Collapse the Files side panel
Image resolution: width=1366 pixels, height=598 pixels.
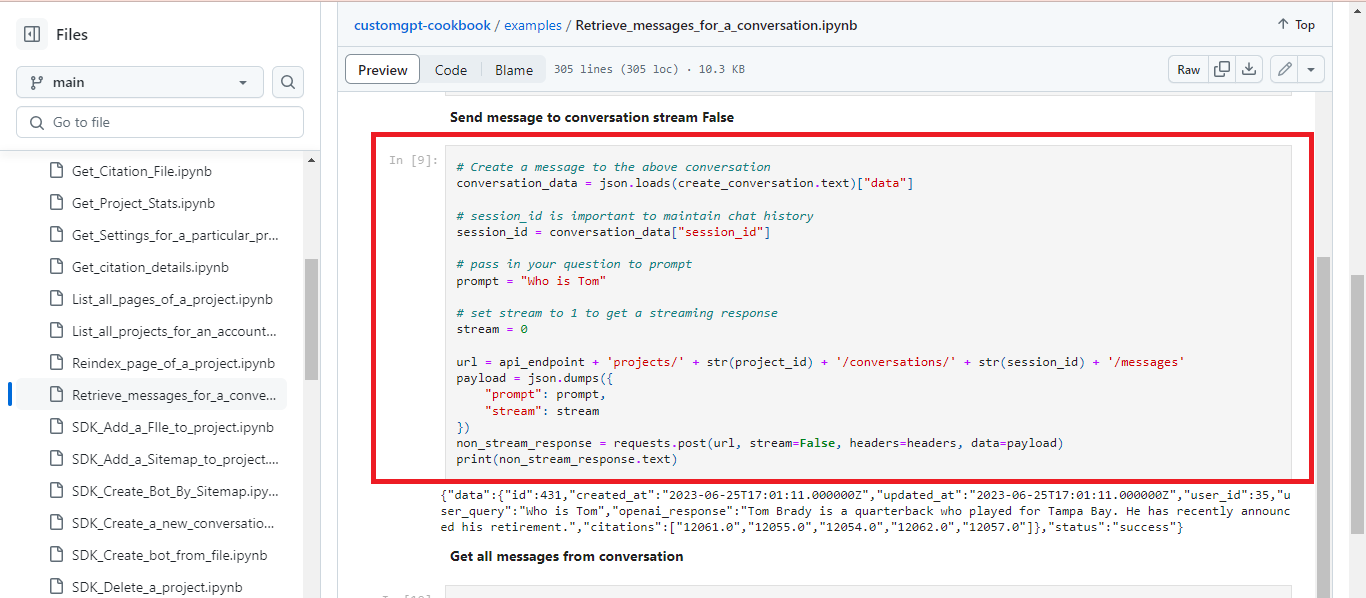34,33
